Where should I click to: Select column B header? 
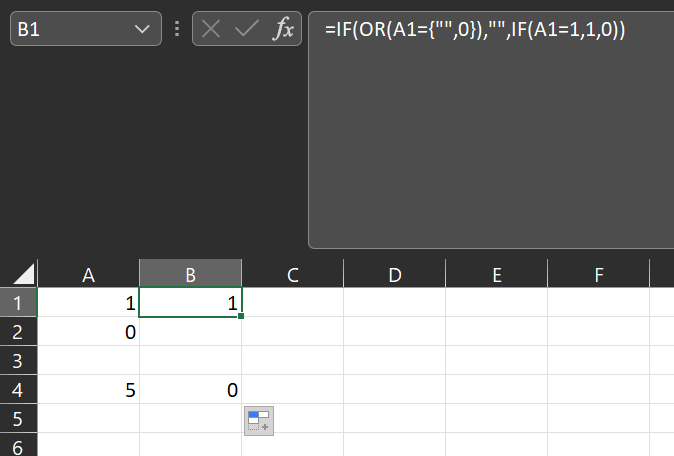pyautogui.click(x=190, y=274)
